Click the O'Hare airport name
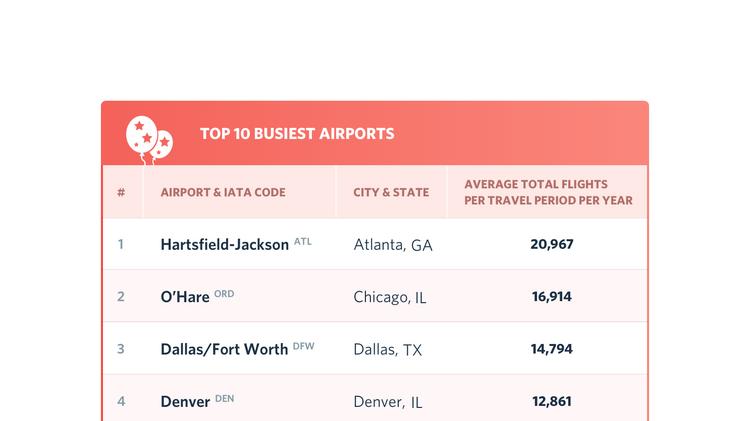750x421 pixels. (x=185, y=297)
